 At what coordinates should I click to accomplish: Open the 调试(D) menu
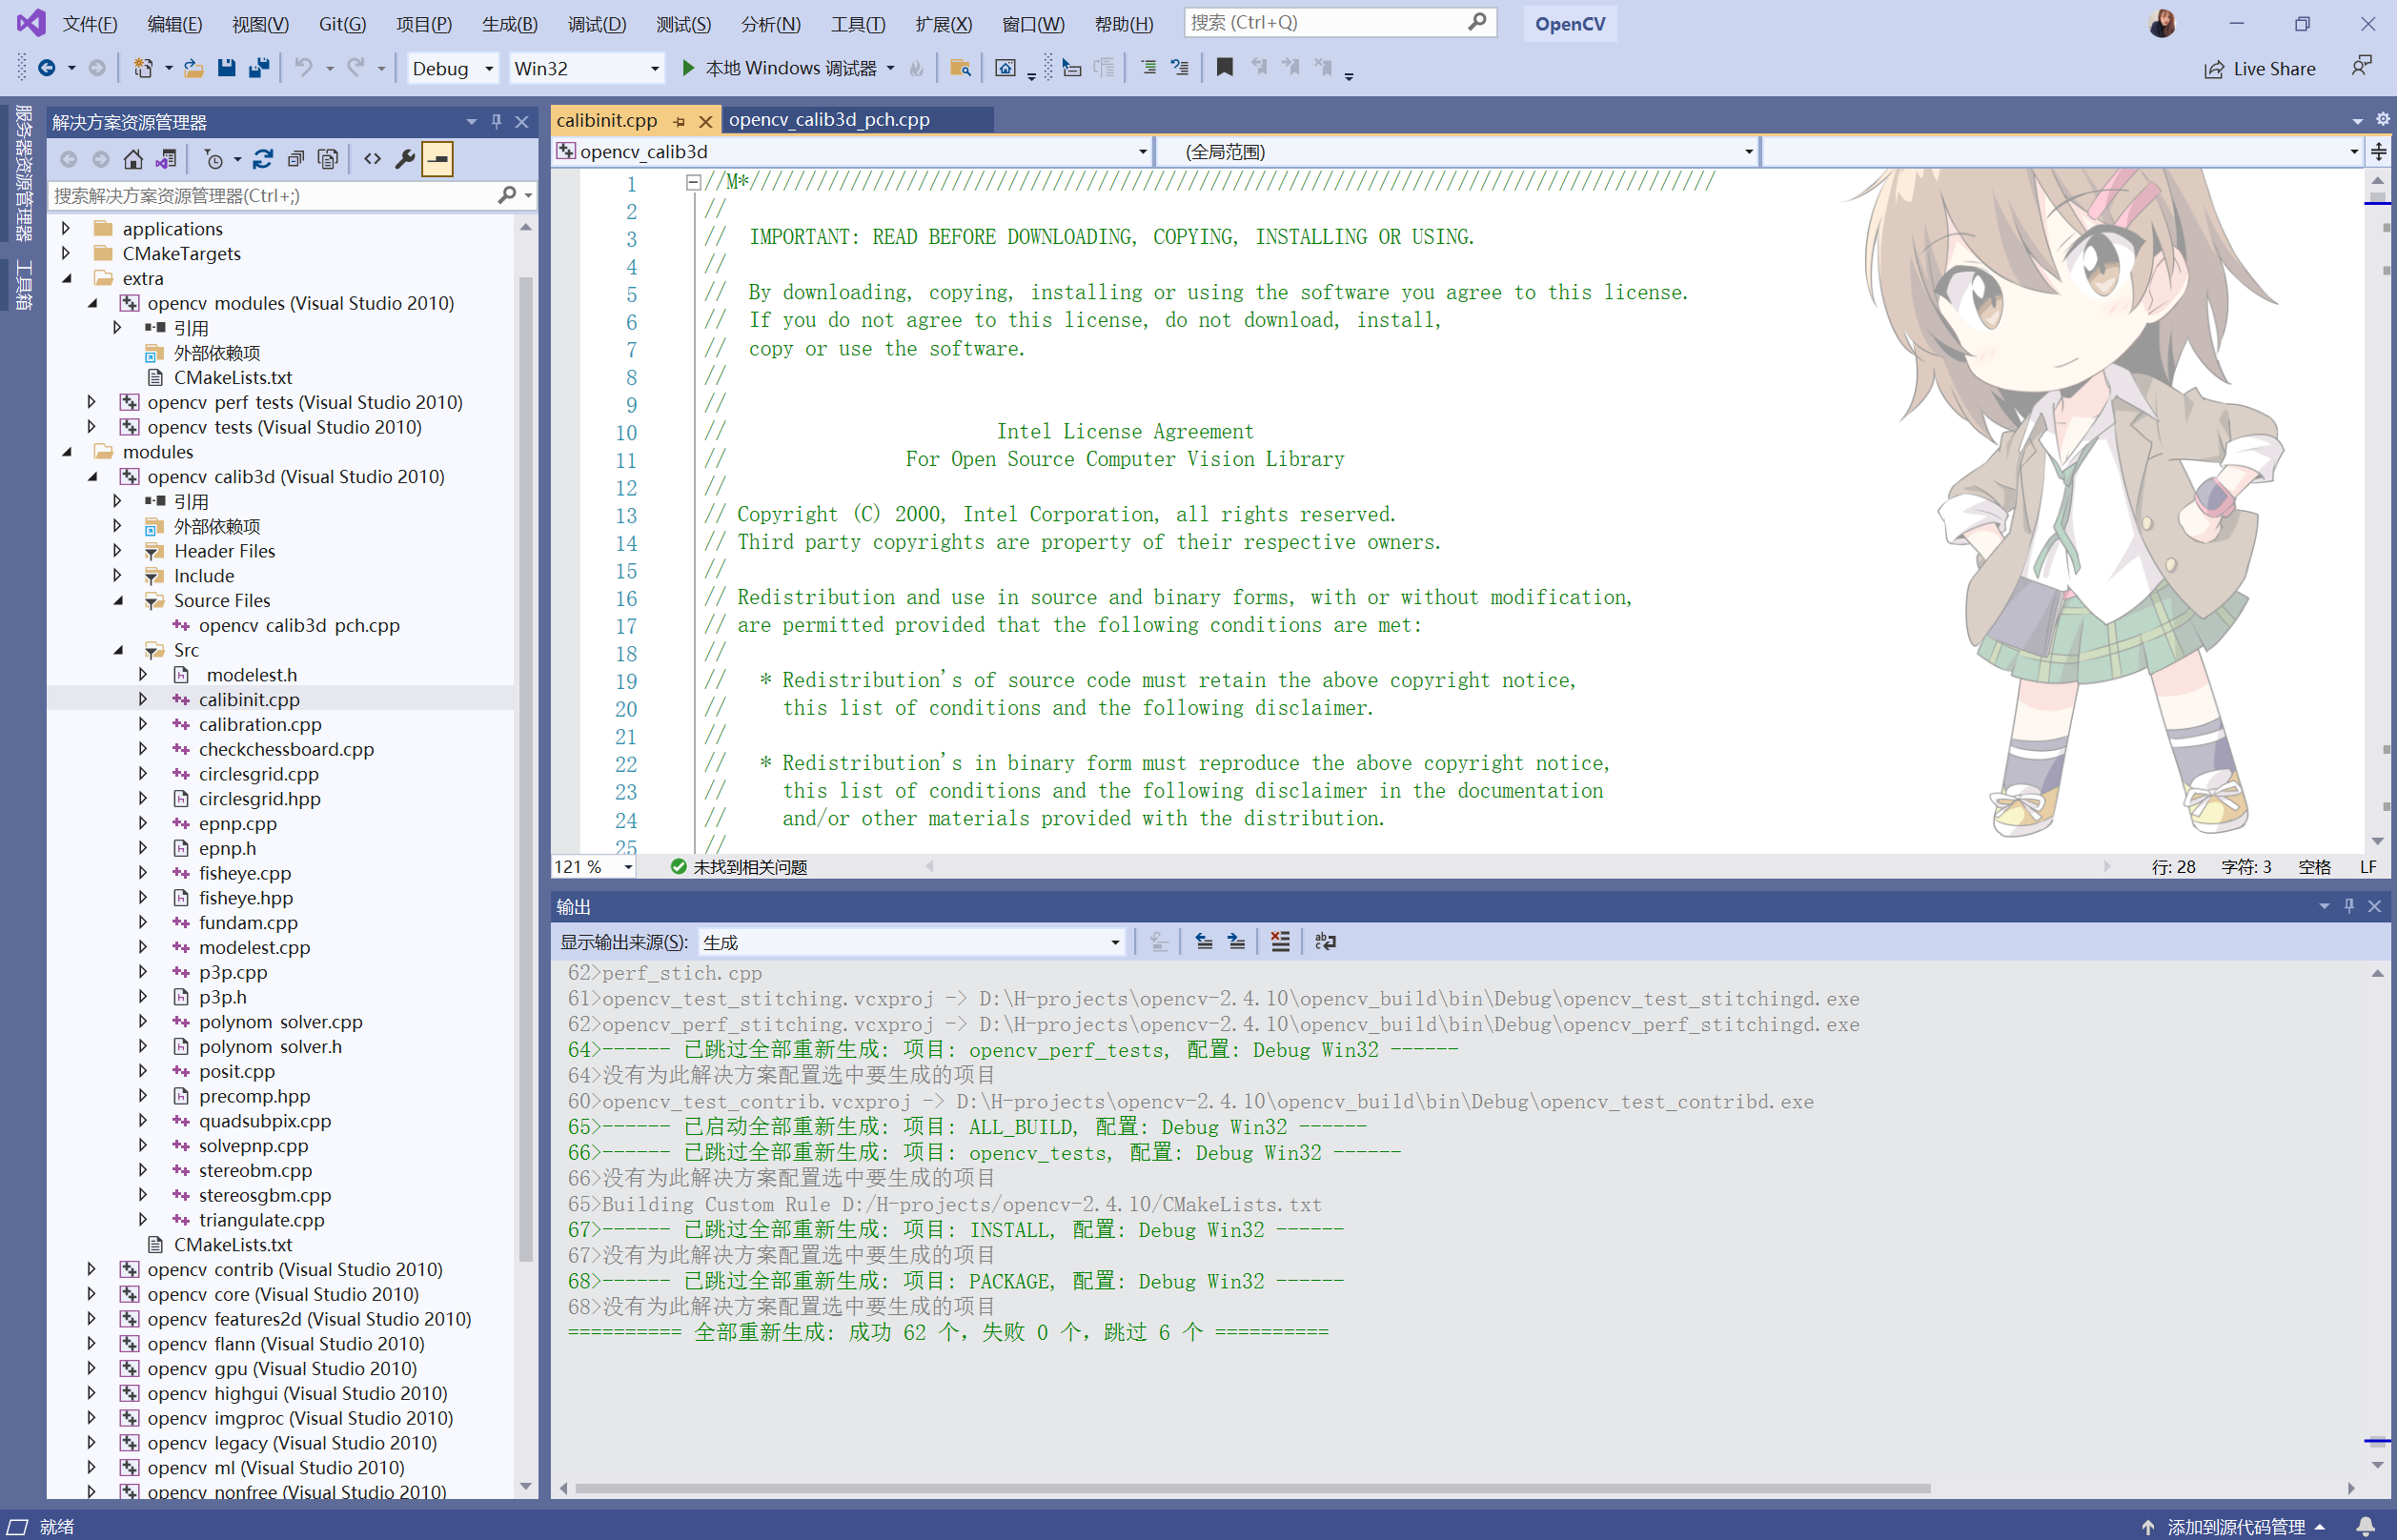(x=597, y=24)
